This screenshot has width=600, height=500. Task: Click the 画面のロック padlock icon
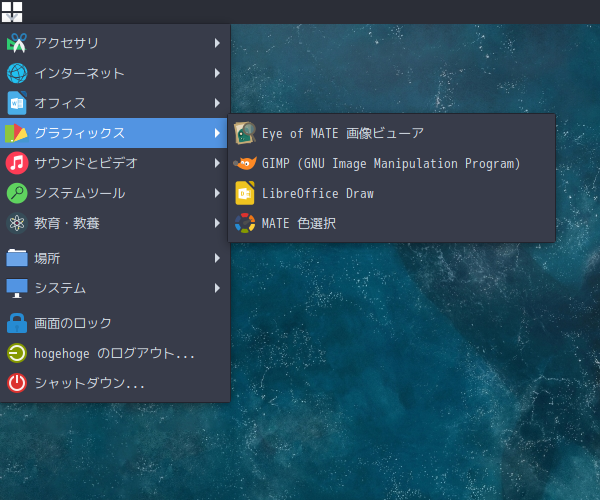tap(17, 323)
